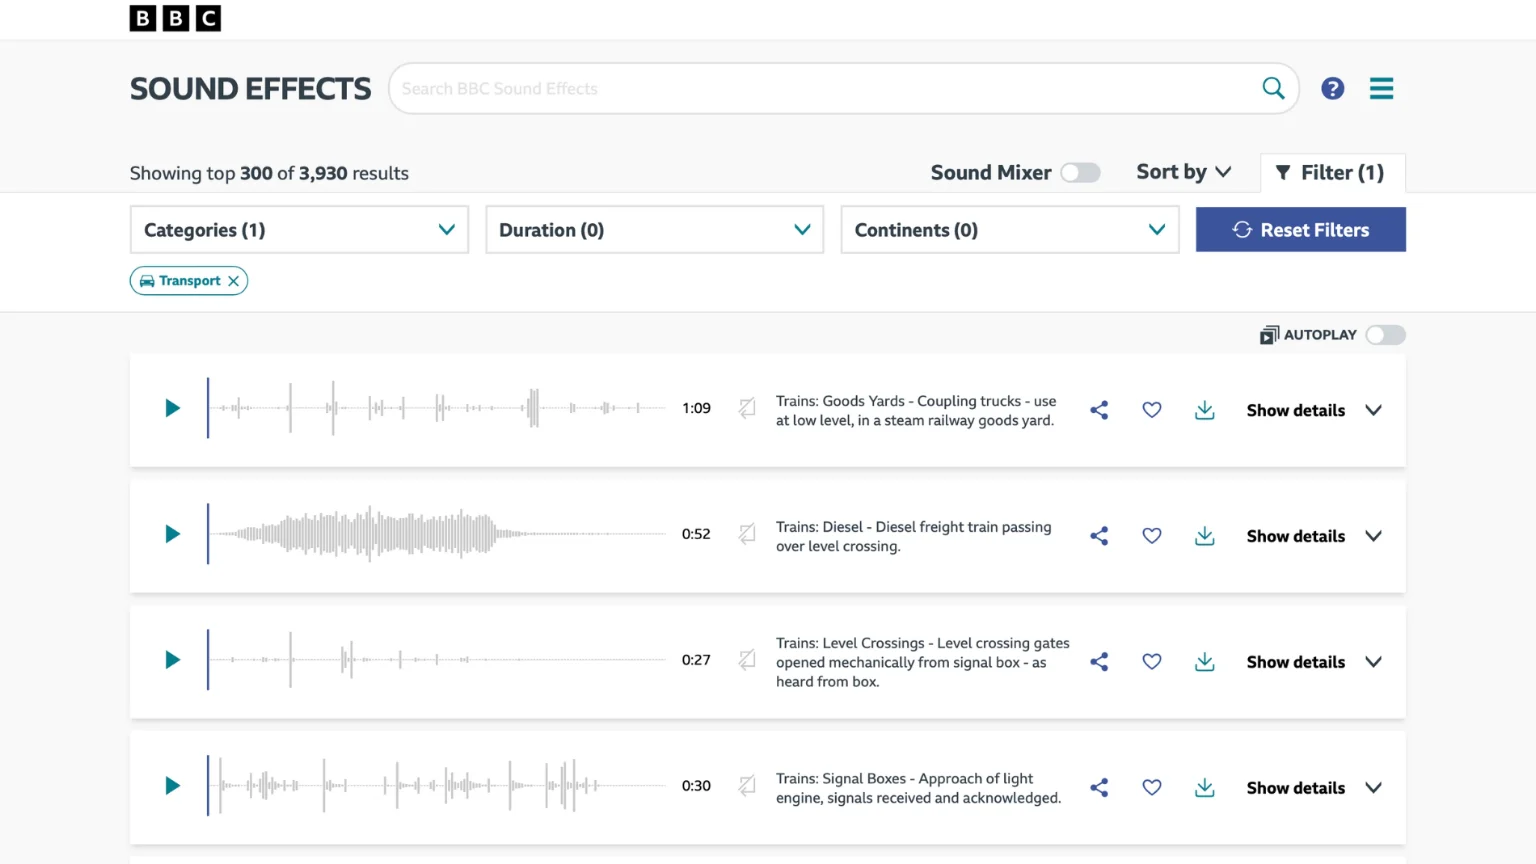Expand the Duration (0) dropdown
The width and height of the screenshot is (1536, 864).
coord(654,230)
